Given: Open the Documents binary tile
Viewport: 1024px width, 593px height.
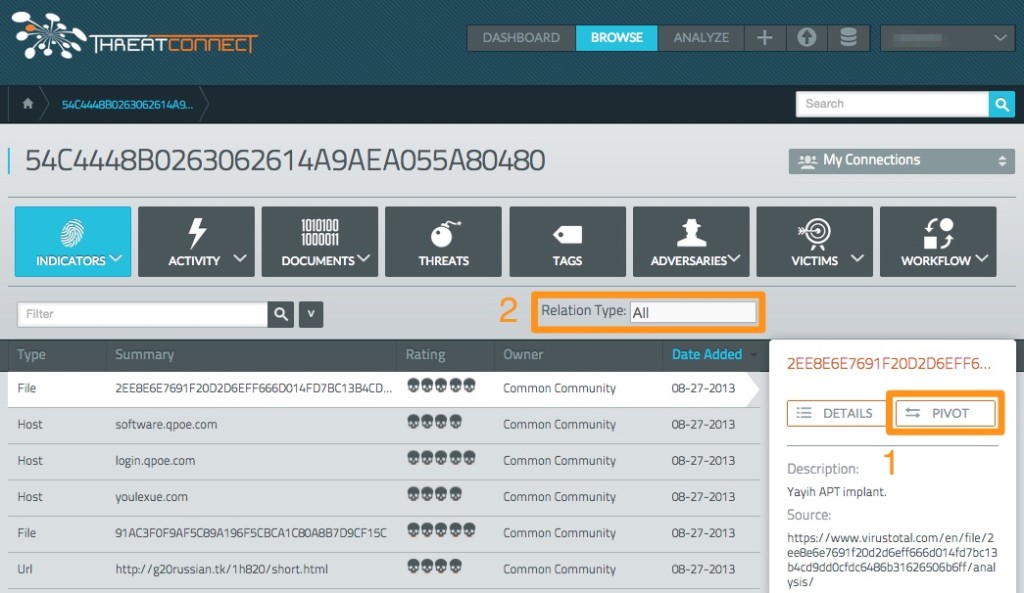Looking at the screenshot, I should coord(319,241).
